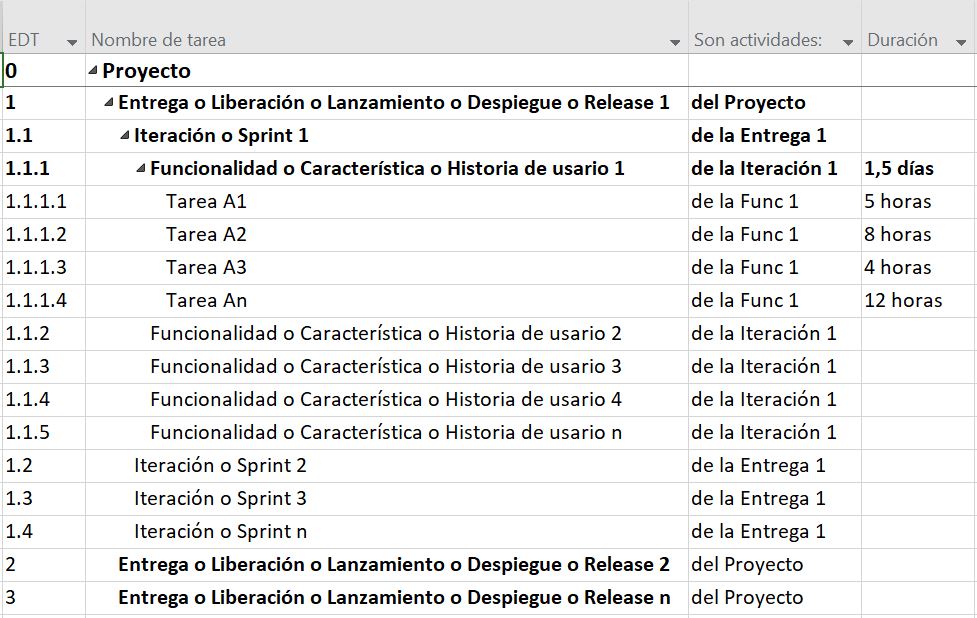Open the Duración column dropdown arrow
This screenshot has height=618, width=977.
click(961, 42)
